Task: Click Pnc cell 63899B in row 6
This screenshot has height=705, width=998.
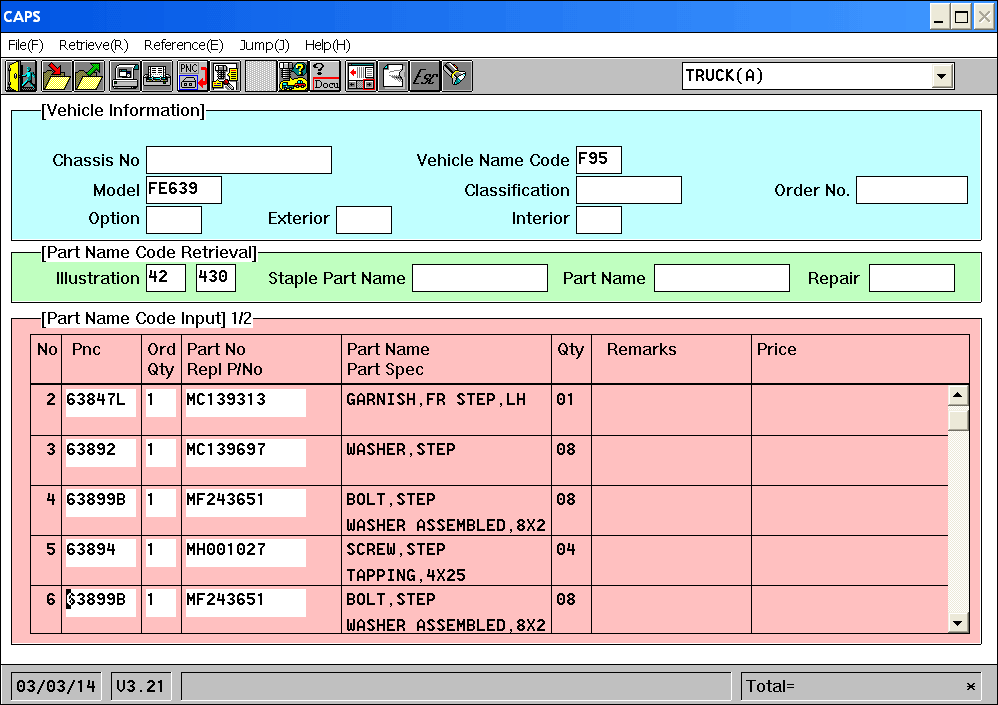Action: tap(101, 603)
